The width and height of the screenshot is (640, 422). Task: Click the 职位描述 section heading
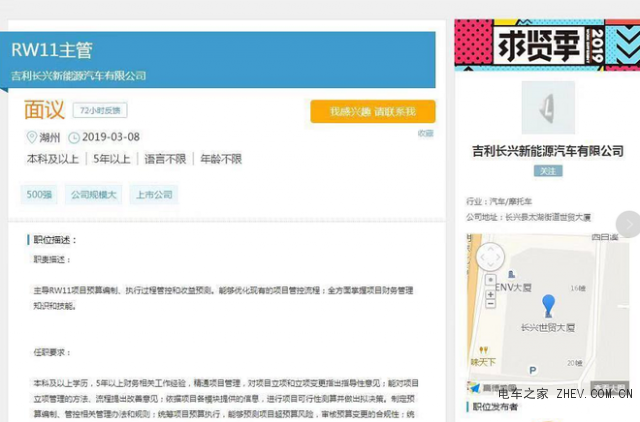(x=55, y=240)
